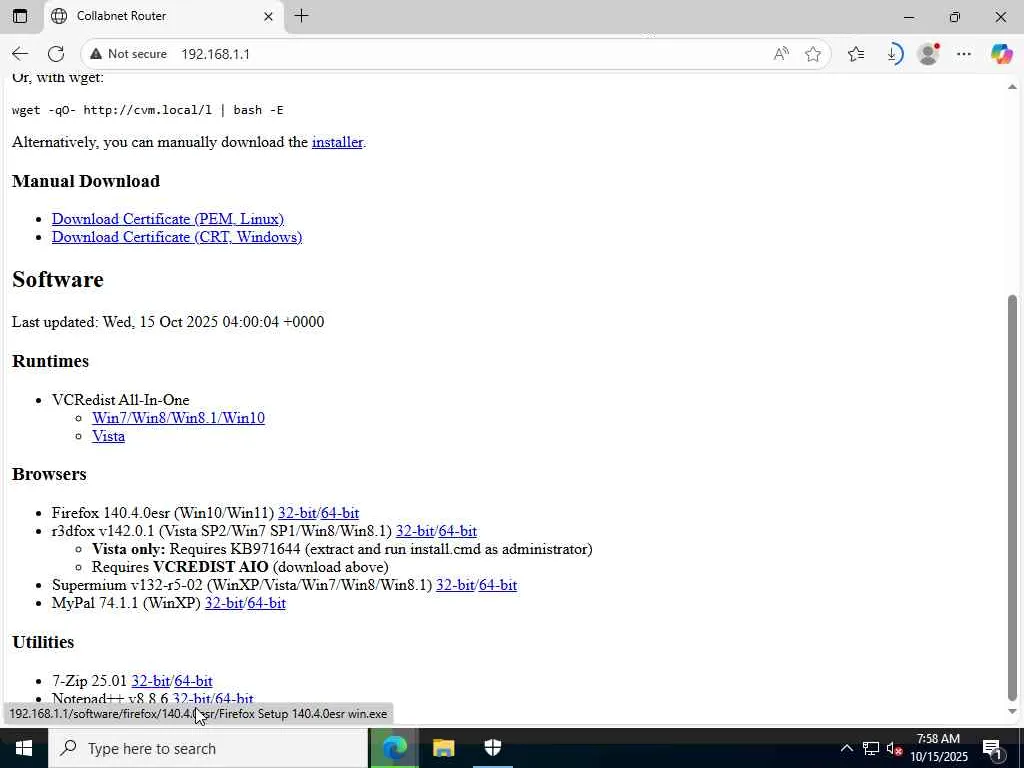This screenshot has width=1024, height=768.
Task: Add this page to favorites star
Action: [812, 54]
